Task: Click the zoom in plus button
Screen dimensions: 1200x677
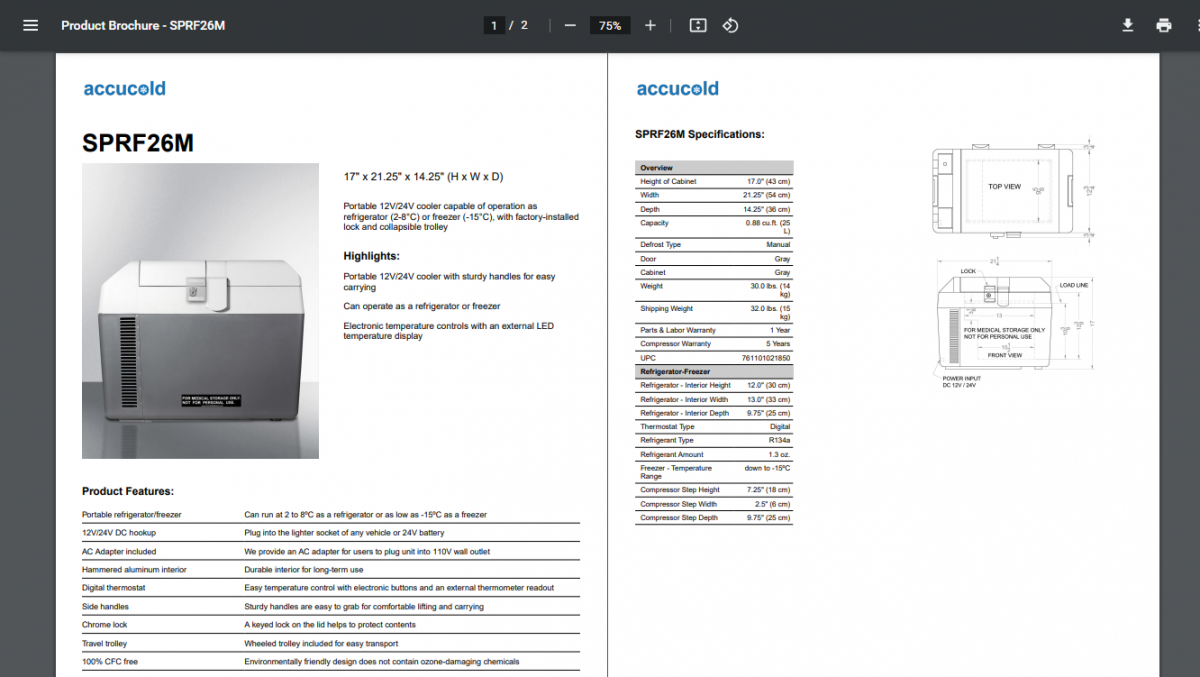Action: coord(650,25)
